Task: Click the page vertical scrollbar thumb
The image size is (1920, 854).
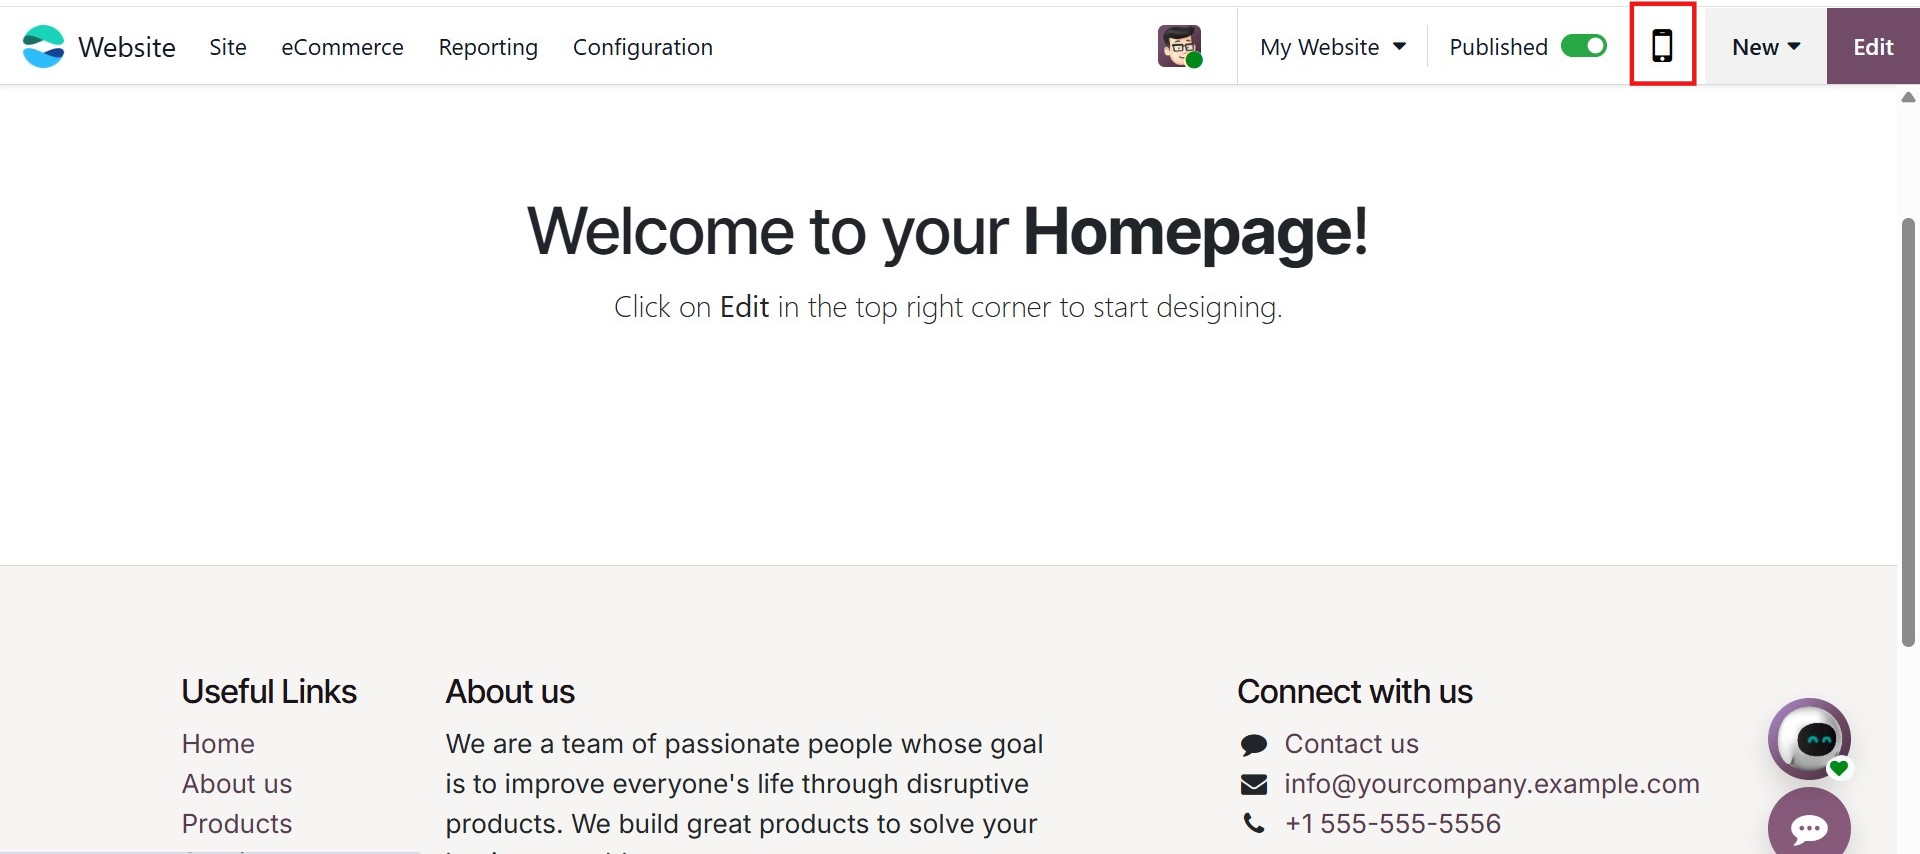Action: (1908, 430)
